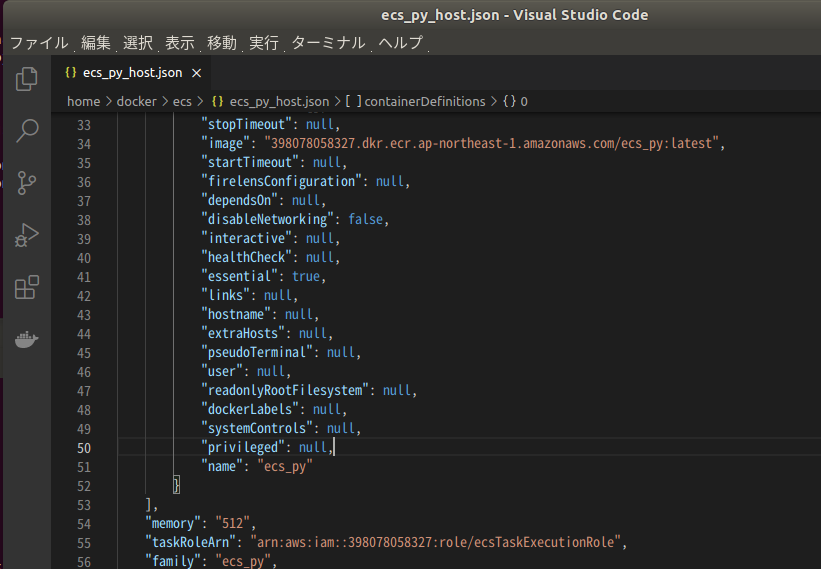Click the "memory" key
The image size is (821, 569).
pos(173,523)
